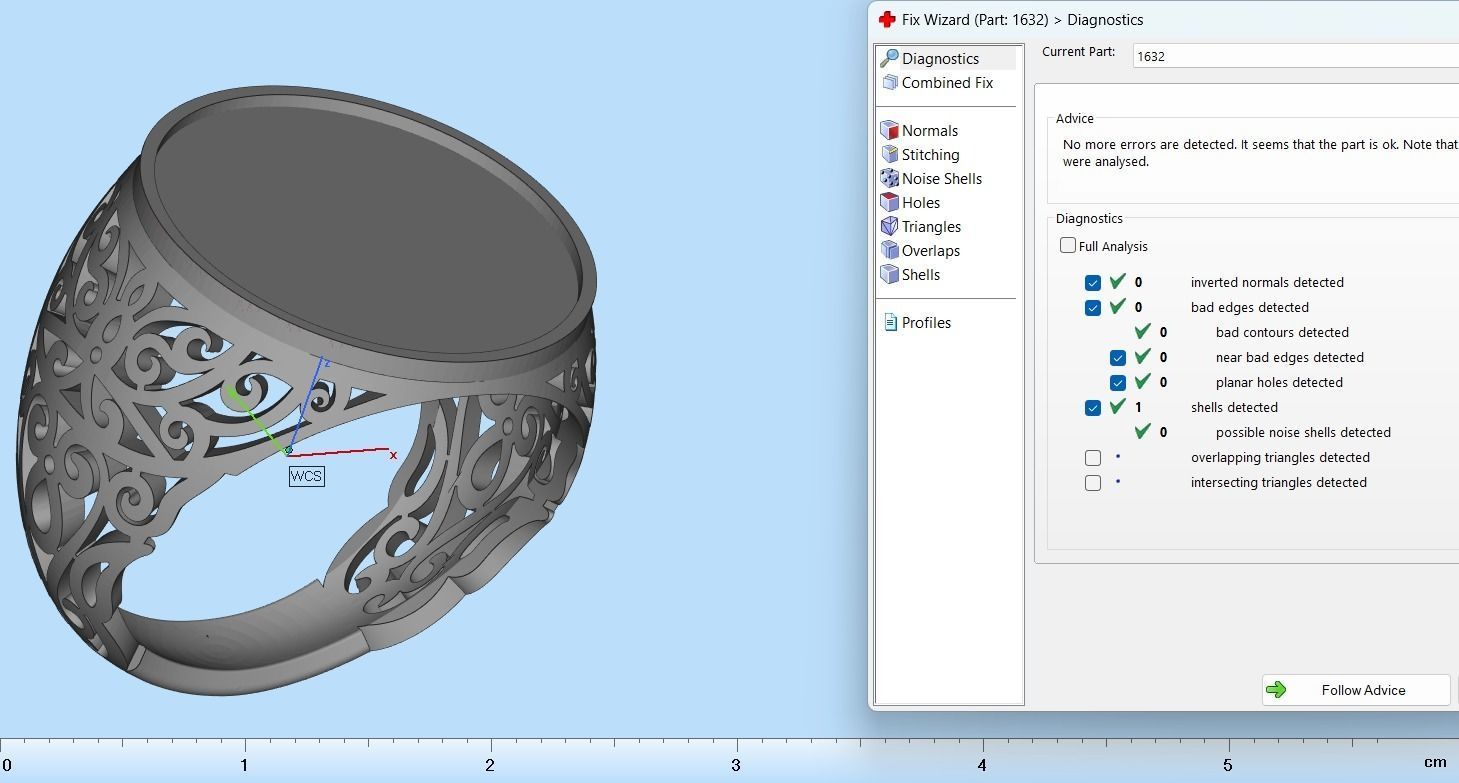Click green checkmark beside shells detected

coord(1118,406)
